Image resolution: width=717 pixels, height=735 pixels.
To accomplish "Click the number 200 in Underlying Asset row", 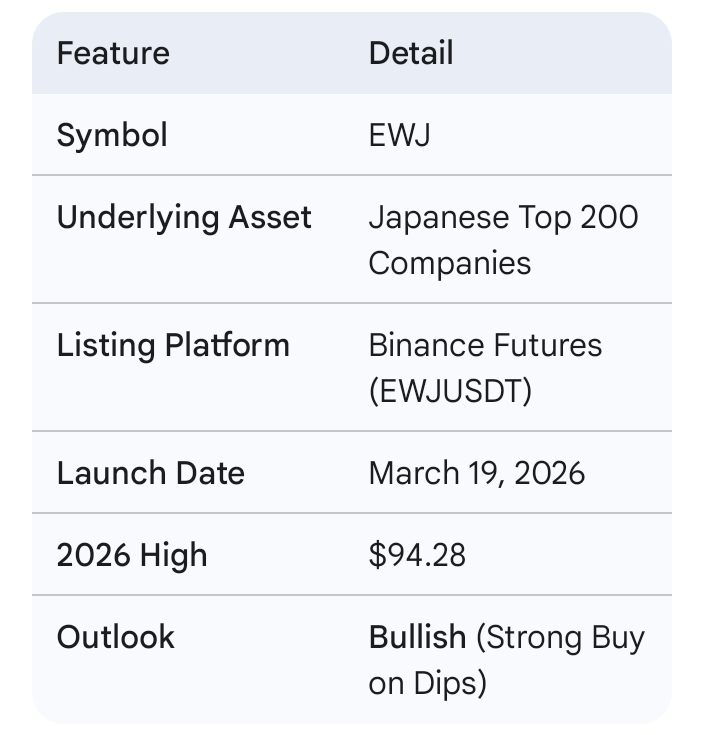I will tap(606, 217).
